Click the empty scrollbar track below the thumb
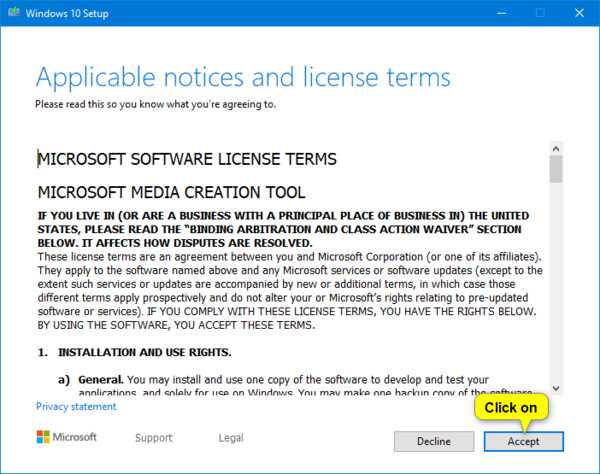Screen dimensions: 600x474 click(x=556, y=290)
